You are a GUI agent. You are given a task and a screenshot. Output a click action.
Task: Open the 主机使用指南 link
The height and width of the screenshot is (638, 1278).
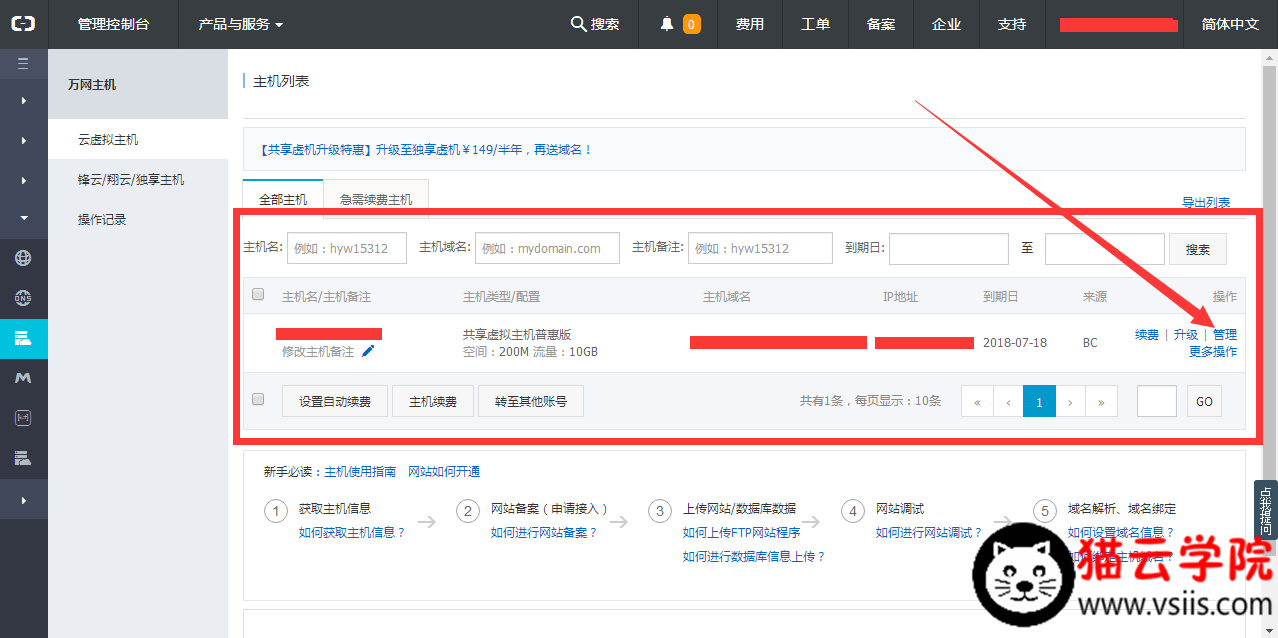(x=360, y=472)
